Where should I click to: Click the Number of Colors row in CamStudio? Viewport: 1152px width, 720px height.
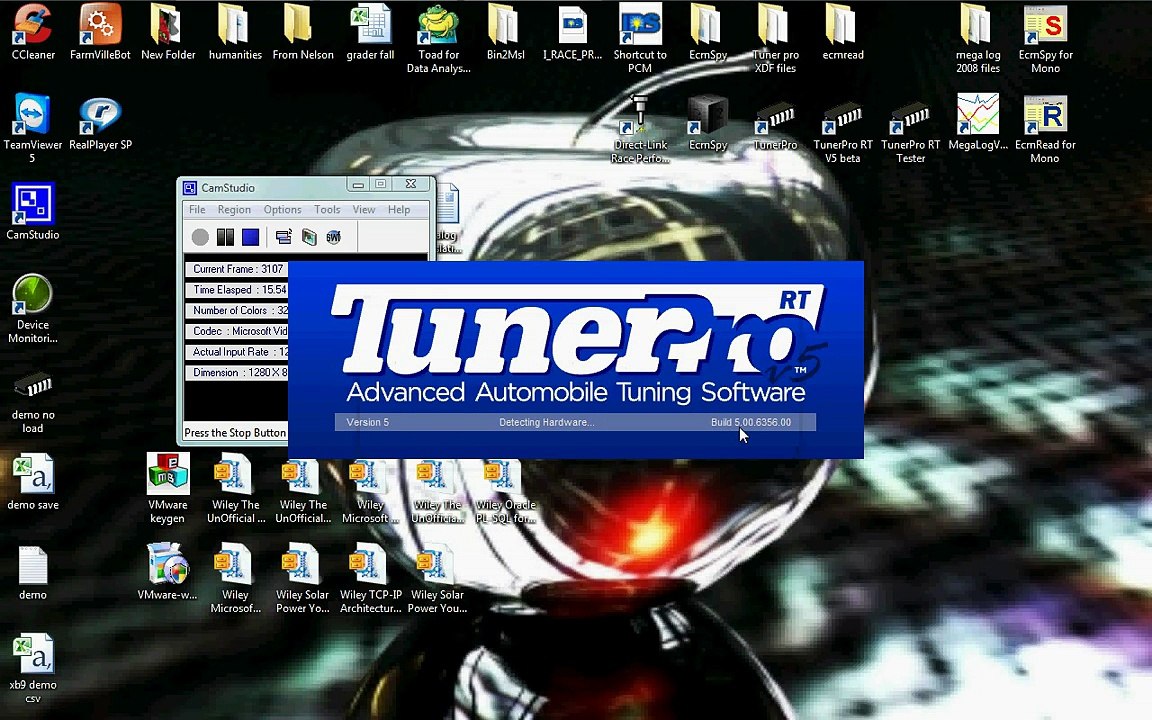237,310
